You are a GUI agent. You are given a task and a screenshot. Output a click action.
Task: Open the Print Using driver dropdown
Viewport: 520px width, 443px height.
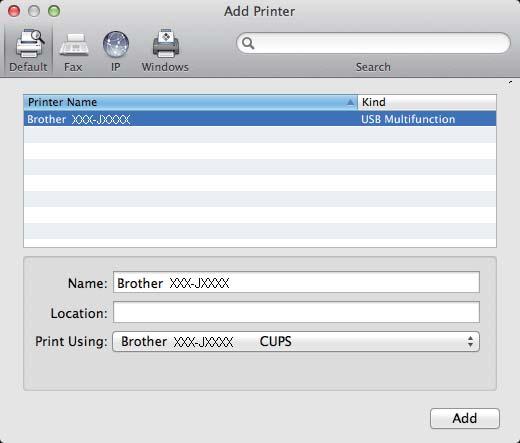[x=296, y=341]
